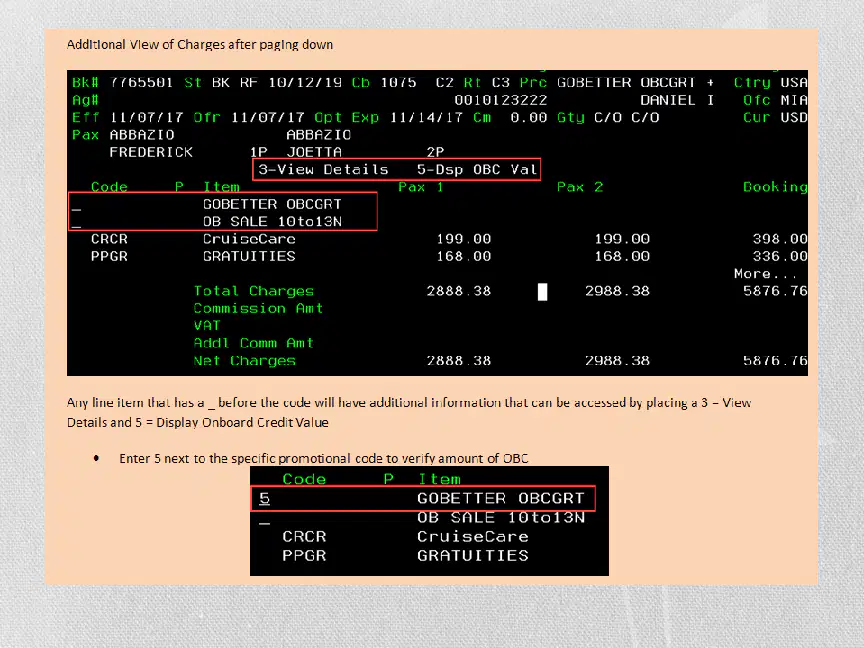This screenshot has width=864, height=648.
Task: Click the cabin number 1075
Action: (398, 83)
